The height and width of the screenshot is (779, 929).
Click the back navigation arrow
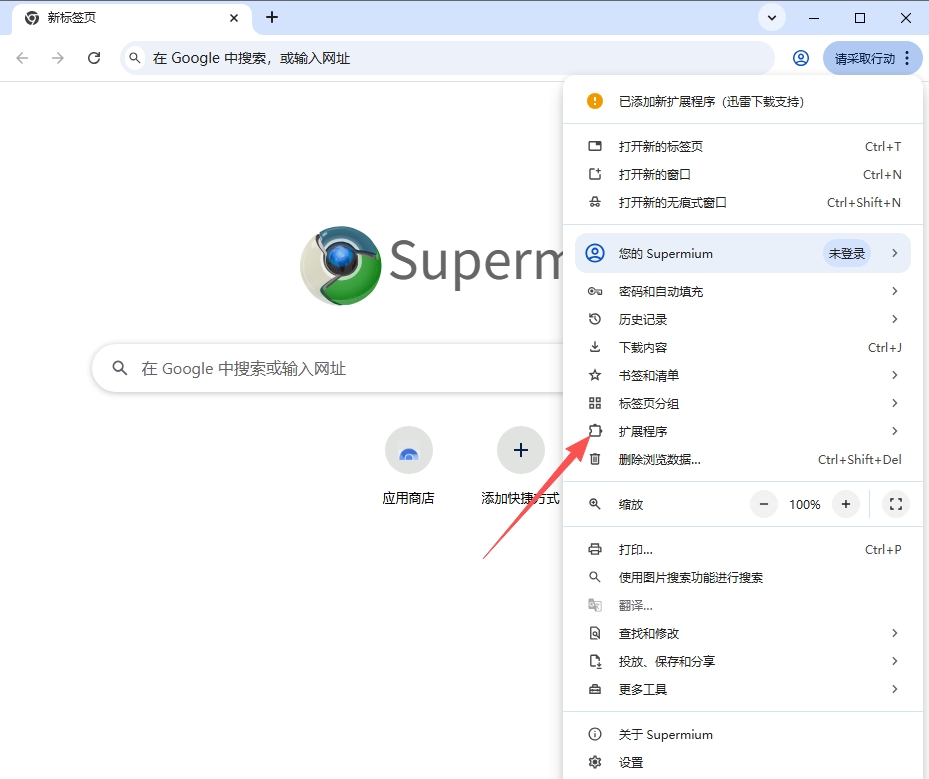23,58
